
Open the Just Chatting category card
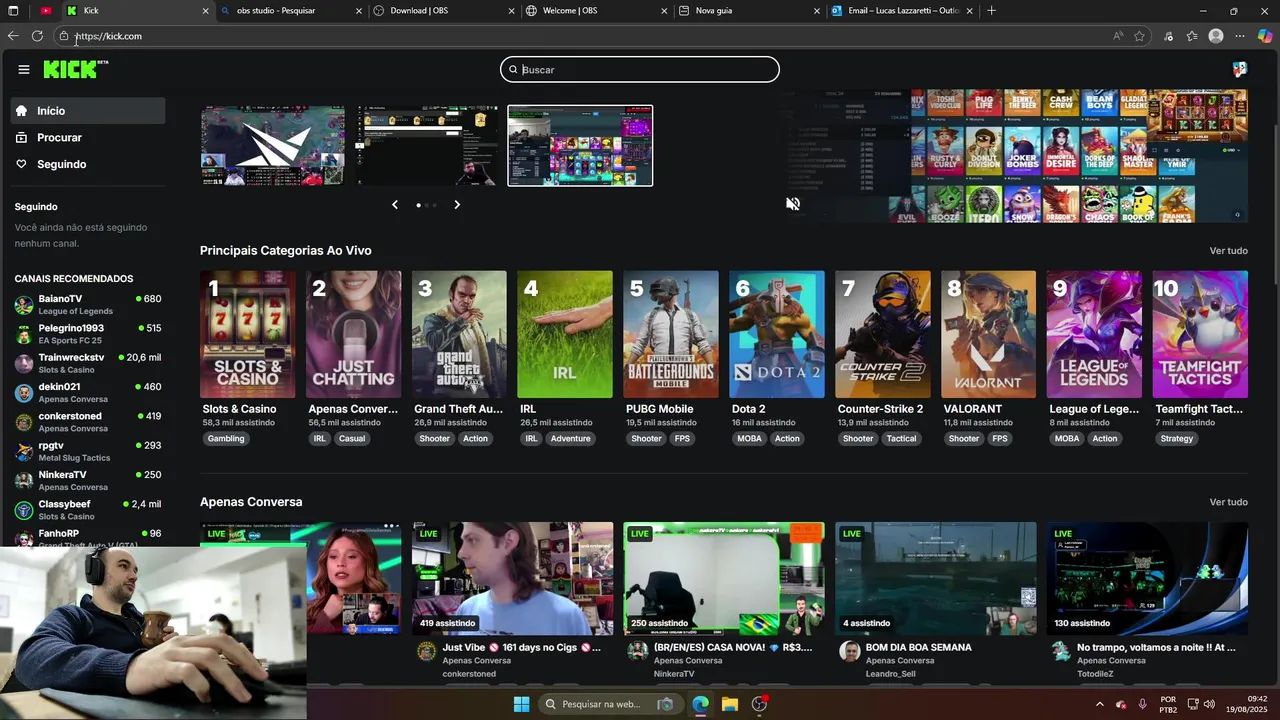click(x=354, y=334)
